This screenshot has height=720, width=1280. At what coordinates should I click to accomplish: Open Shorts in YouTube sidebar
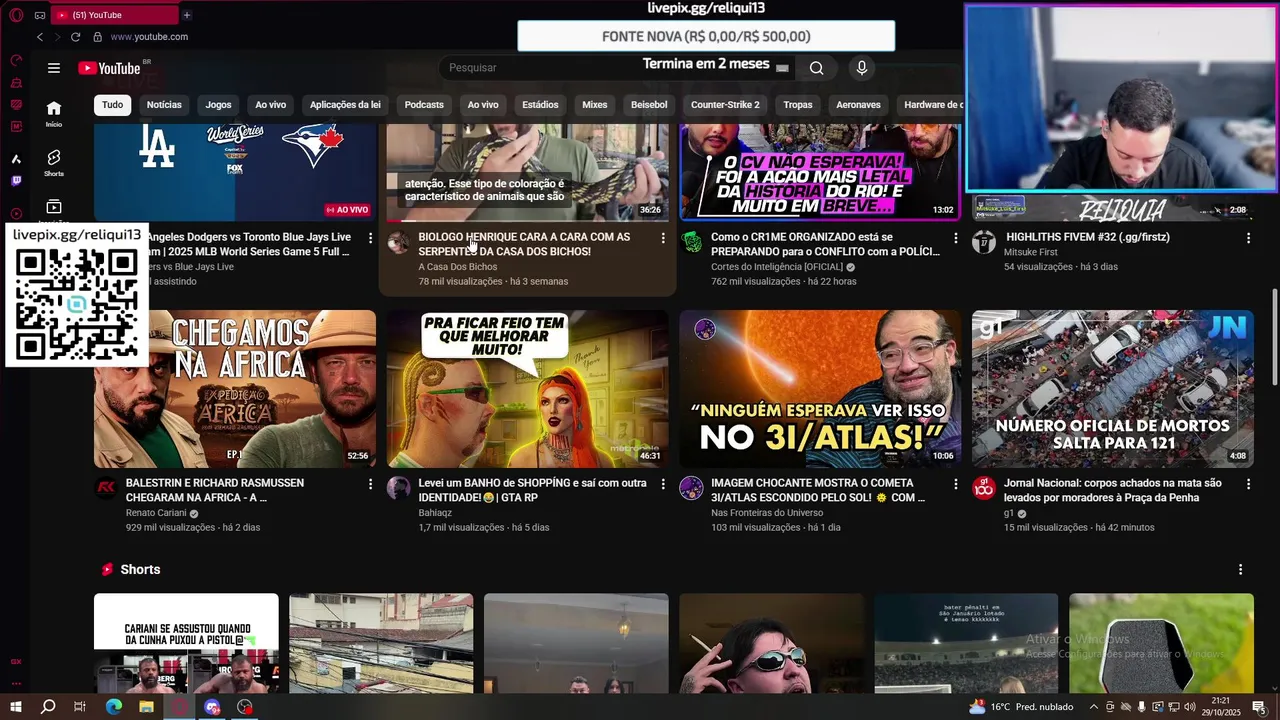[54, 163]
